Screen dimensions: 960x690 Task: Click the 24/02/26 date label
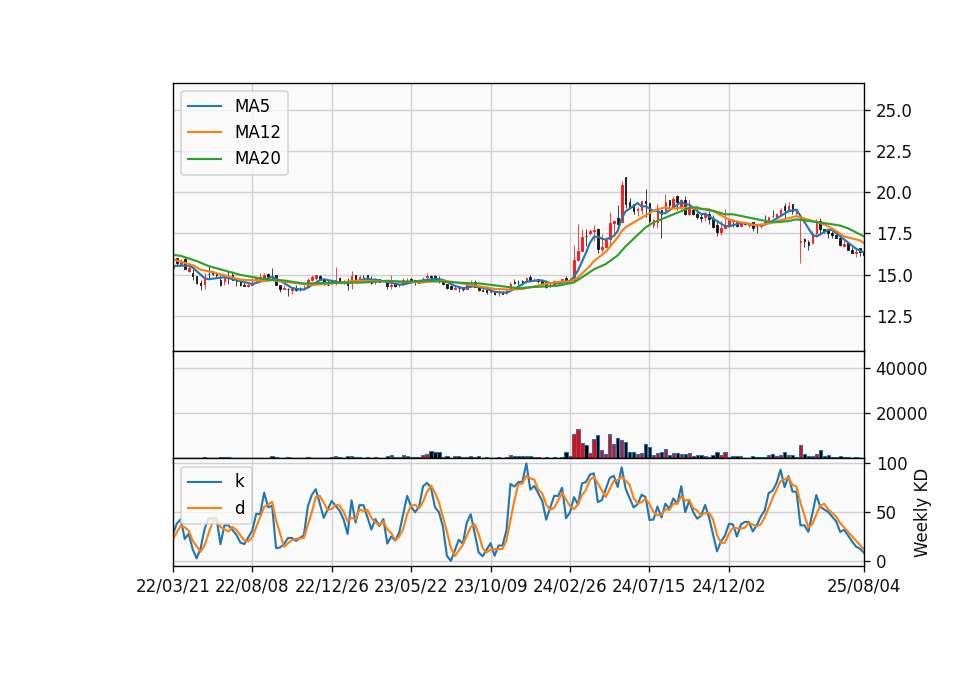tap(570, 587)
